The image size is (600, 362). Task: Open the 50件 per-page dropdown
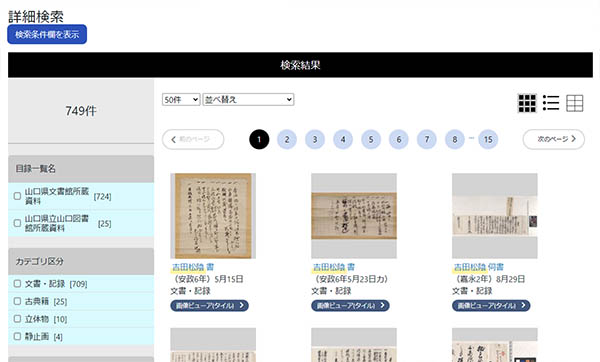pos(181,99)
